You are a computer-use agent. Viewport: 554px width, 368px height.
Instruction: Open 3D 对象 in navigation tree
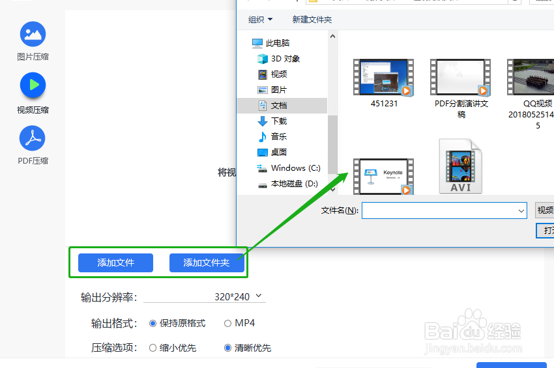pos(285,59)
